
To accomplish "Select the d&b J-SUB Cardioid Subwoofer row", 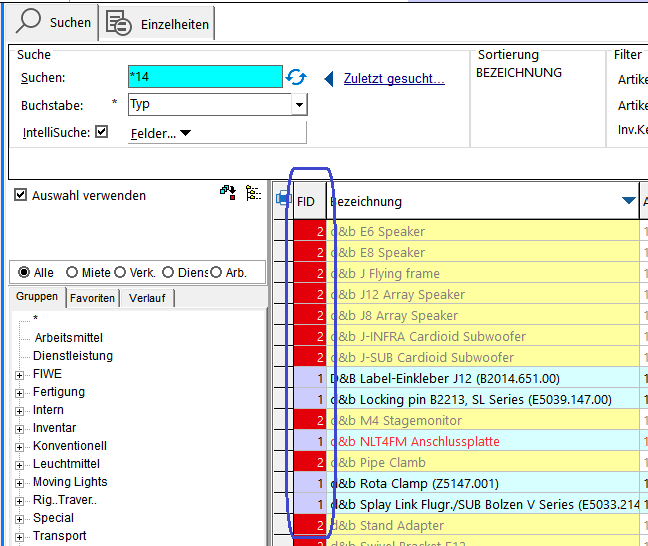I will click(x=483, y=358).
